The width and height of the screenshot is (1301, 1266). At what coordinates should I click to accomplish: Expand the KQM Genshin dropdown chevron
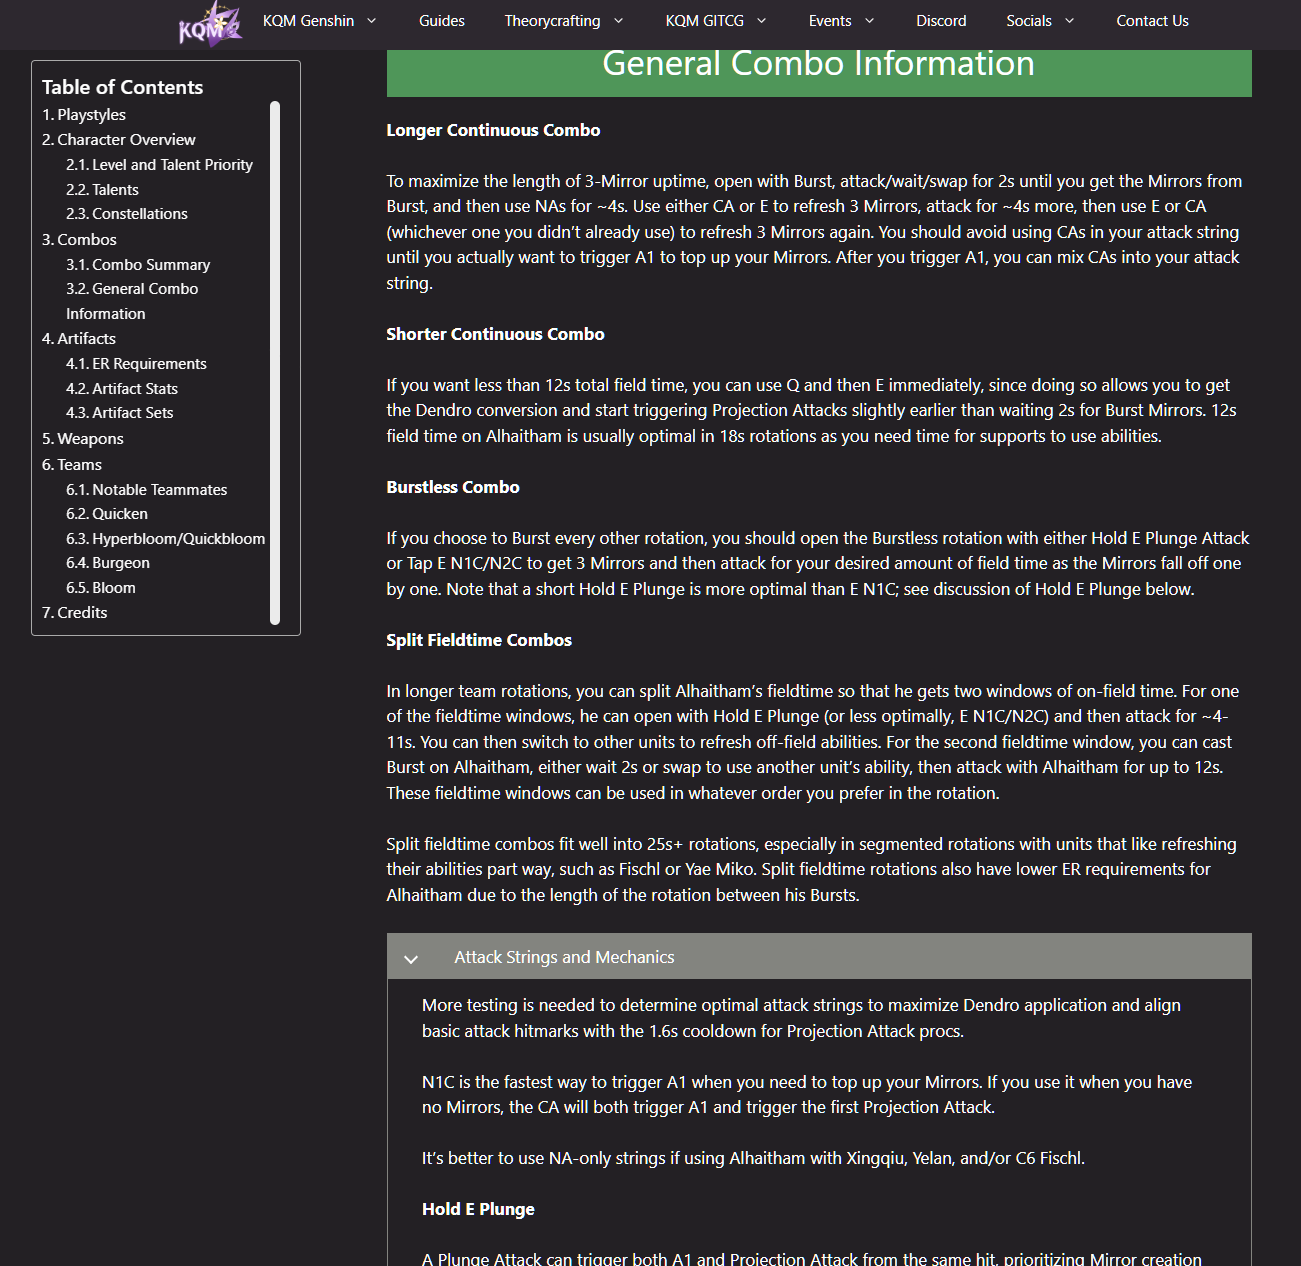pos(372,21)
